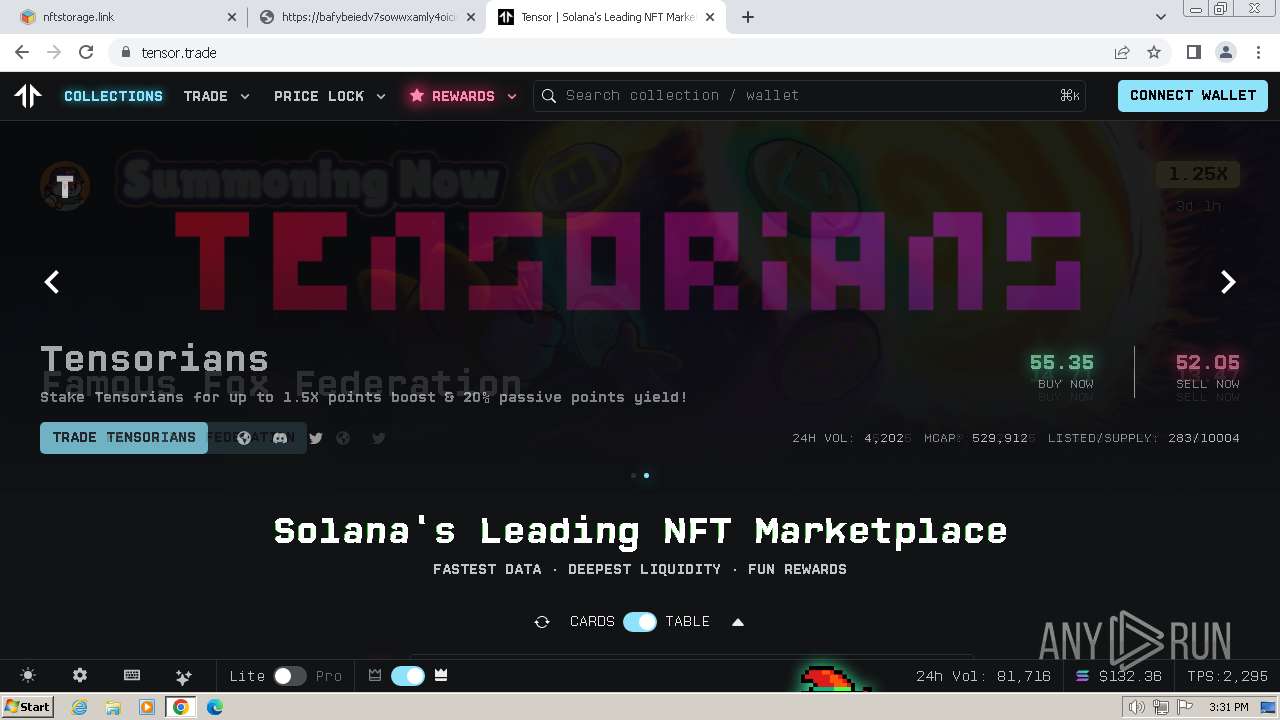Go back in browser history
Viewport: 1280px width, 720px height.
[22, 52]
